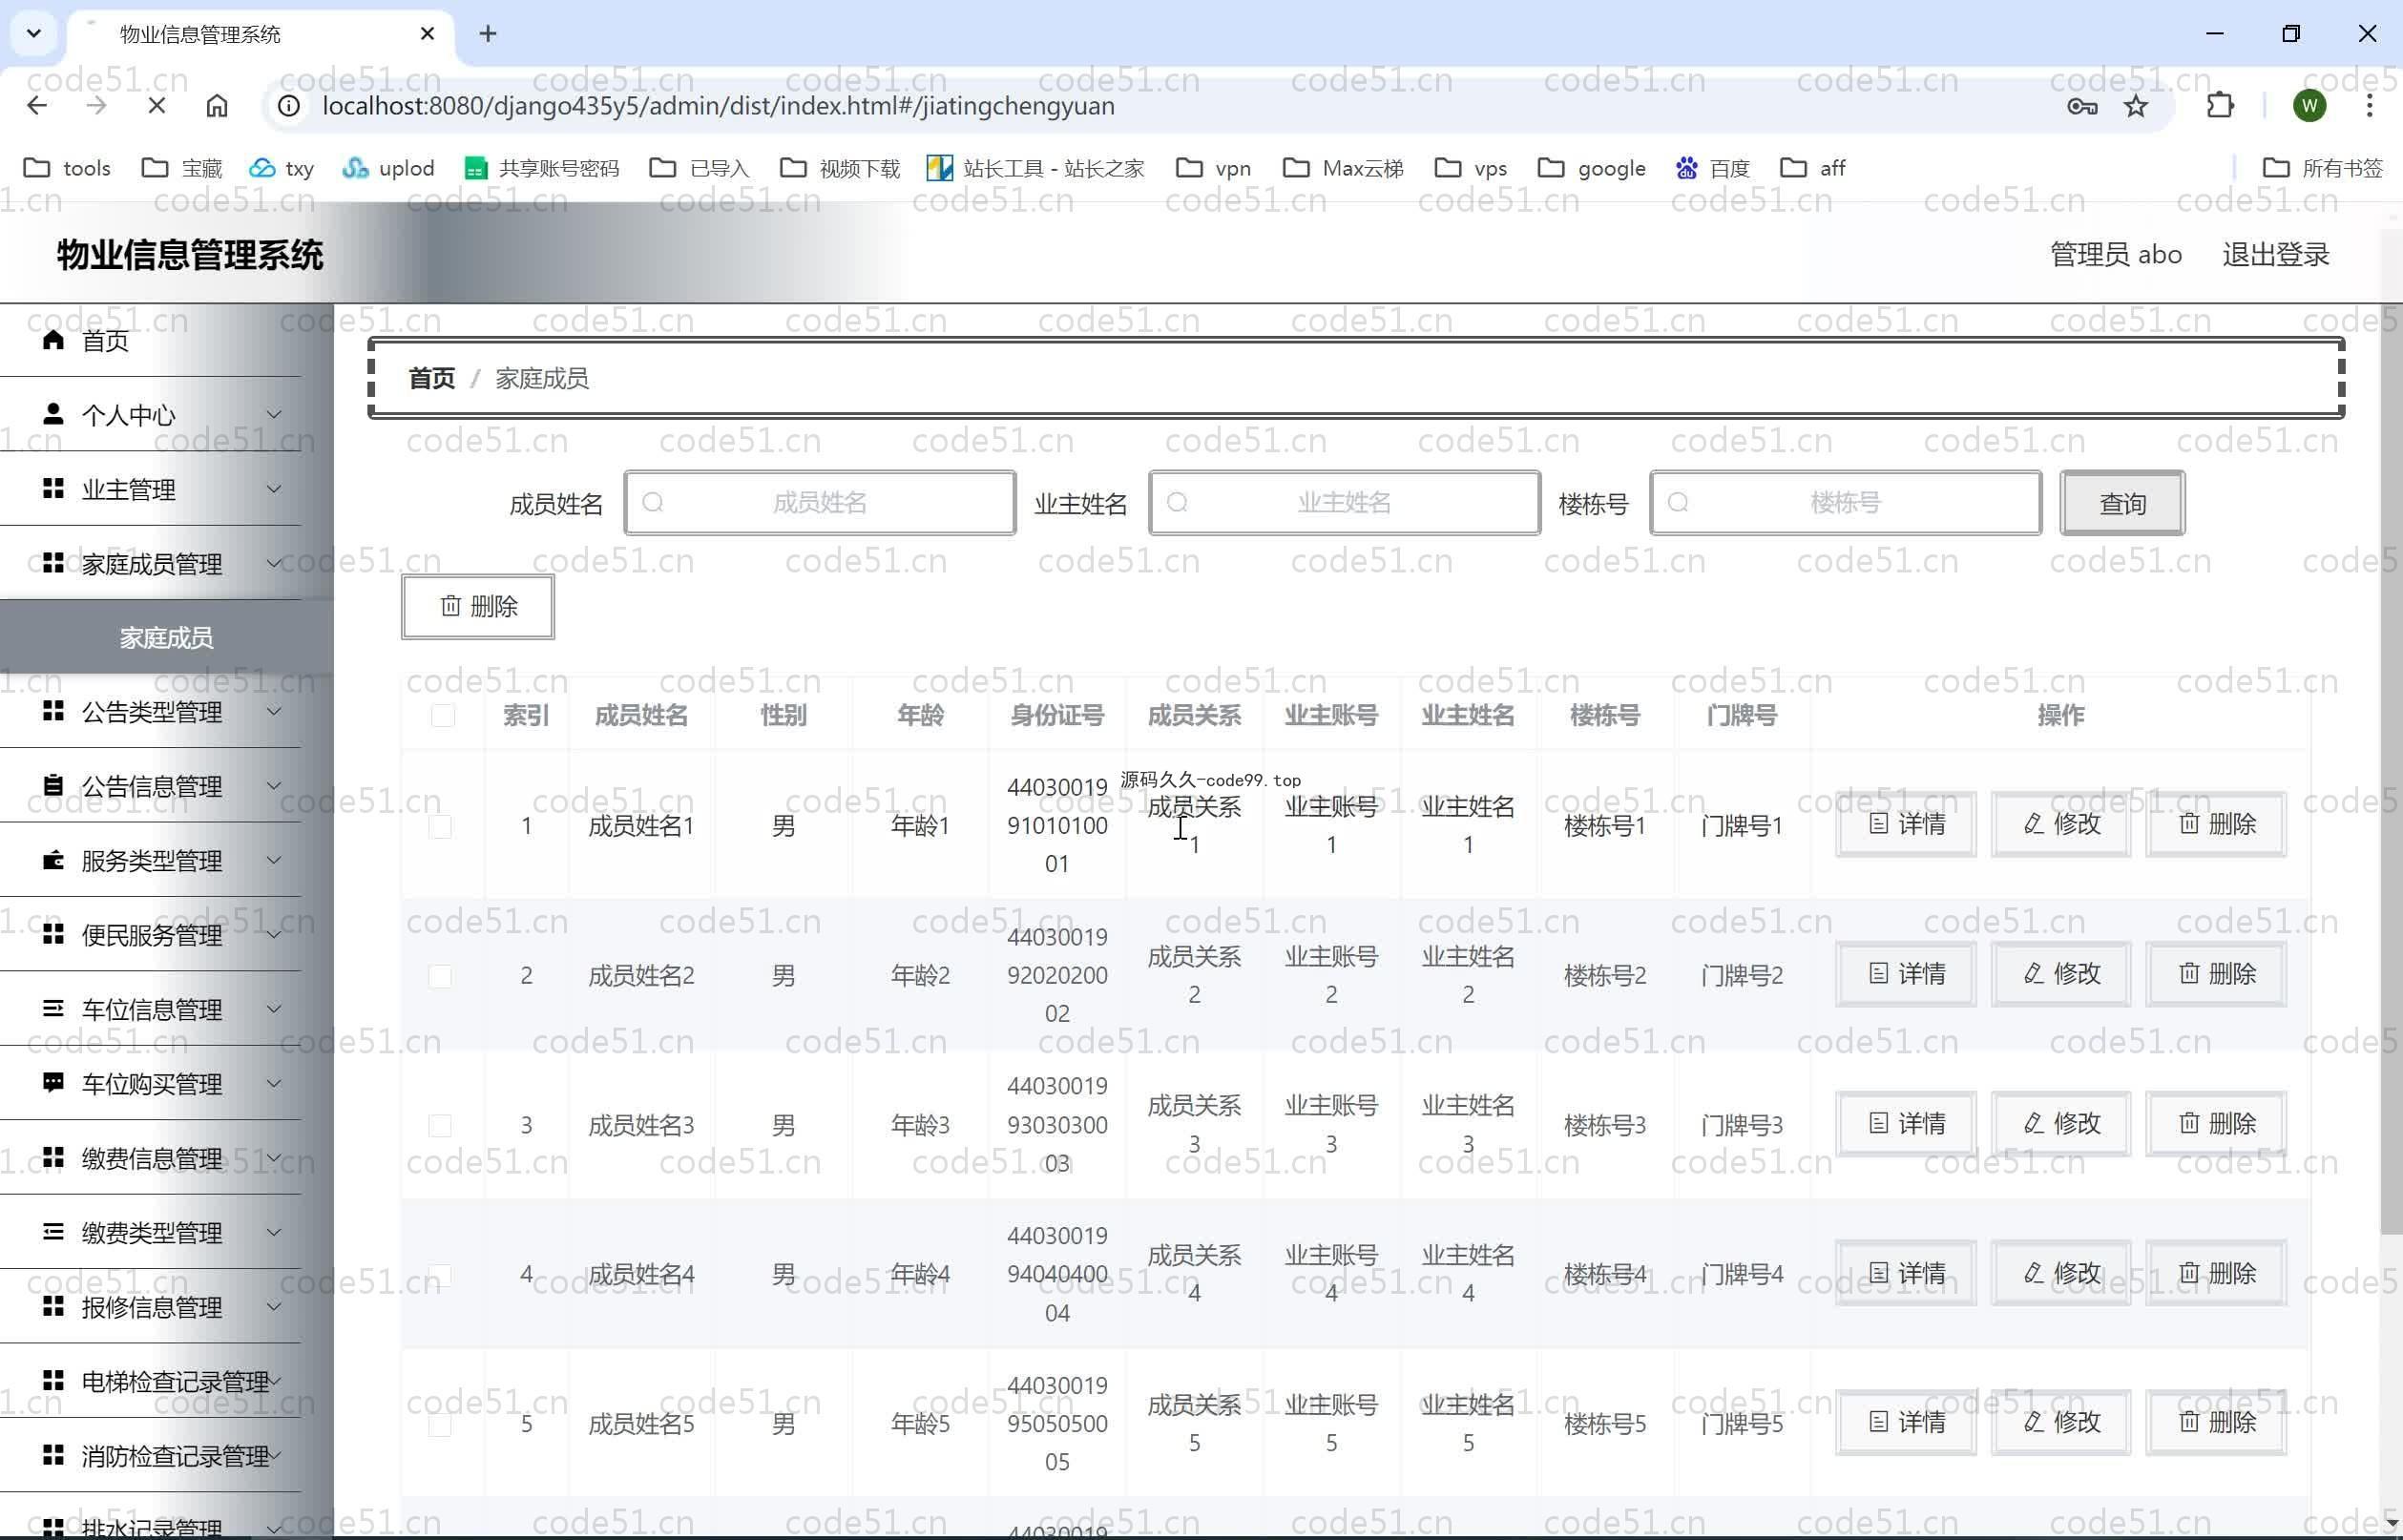Click the home icon beside 首页 in sidebar
This screenshot has height=1540, width=2403.
pyautogui.click(x=54, y=340)
